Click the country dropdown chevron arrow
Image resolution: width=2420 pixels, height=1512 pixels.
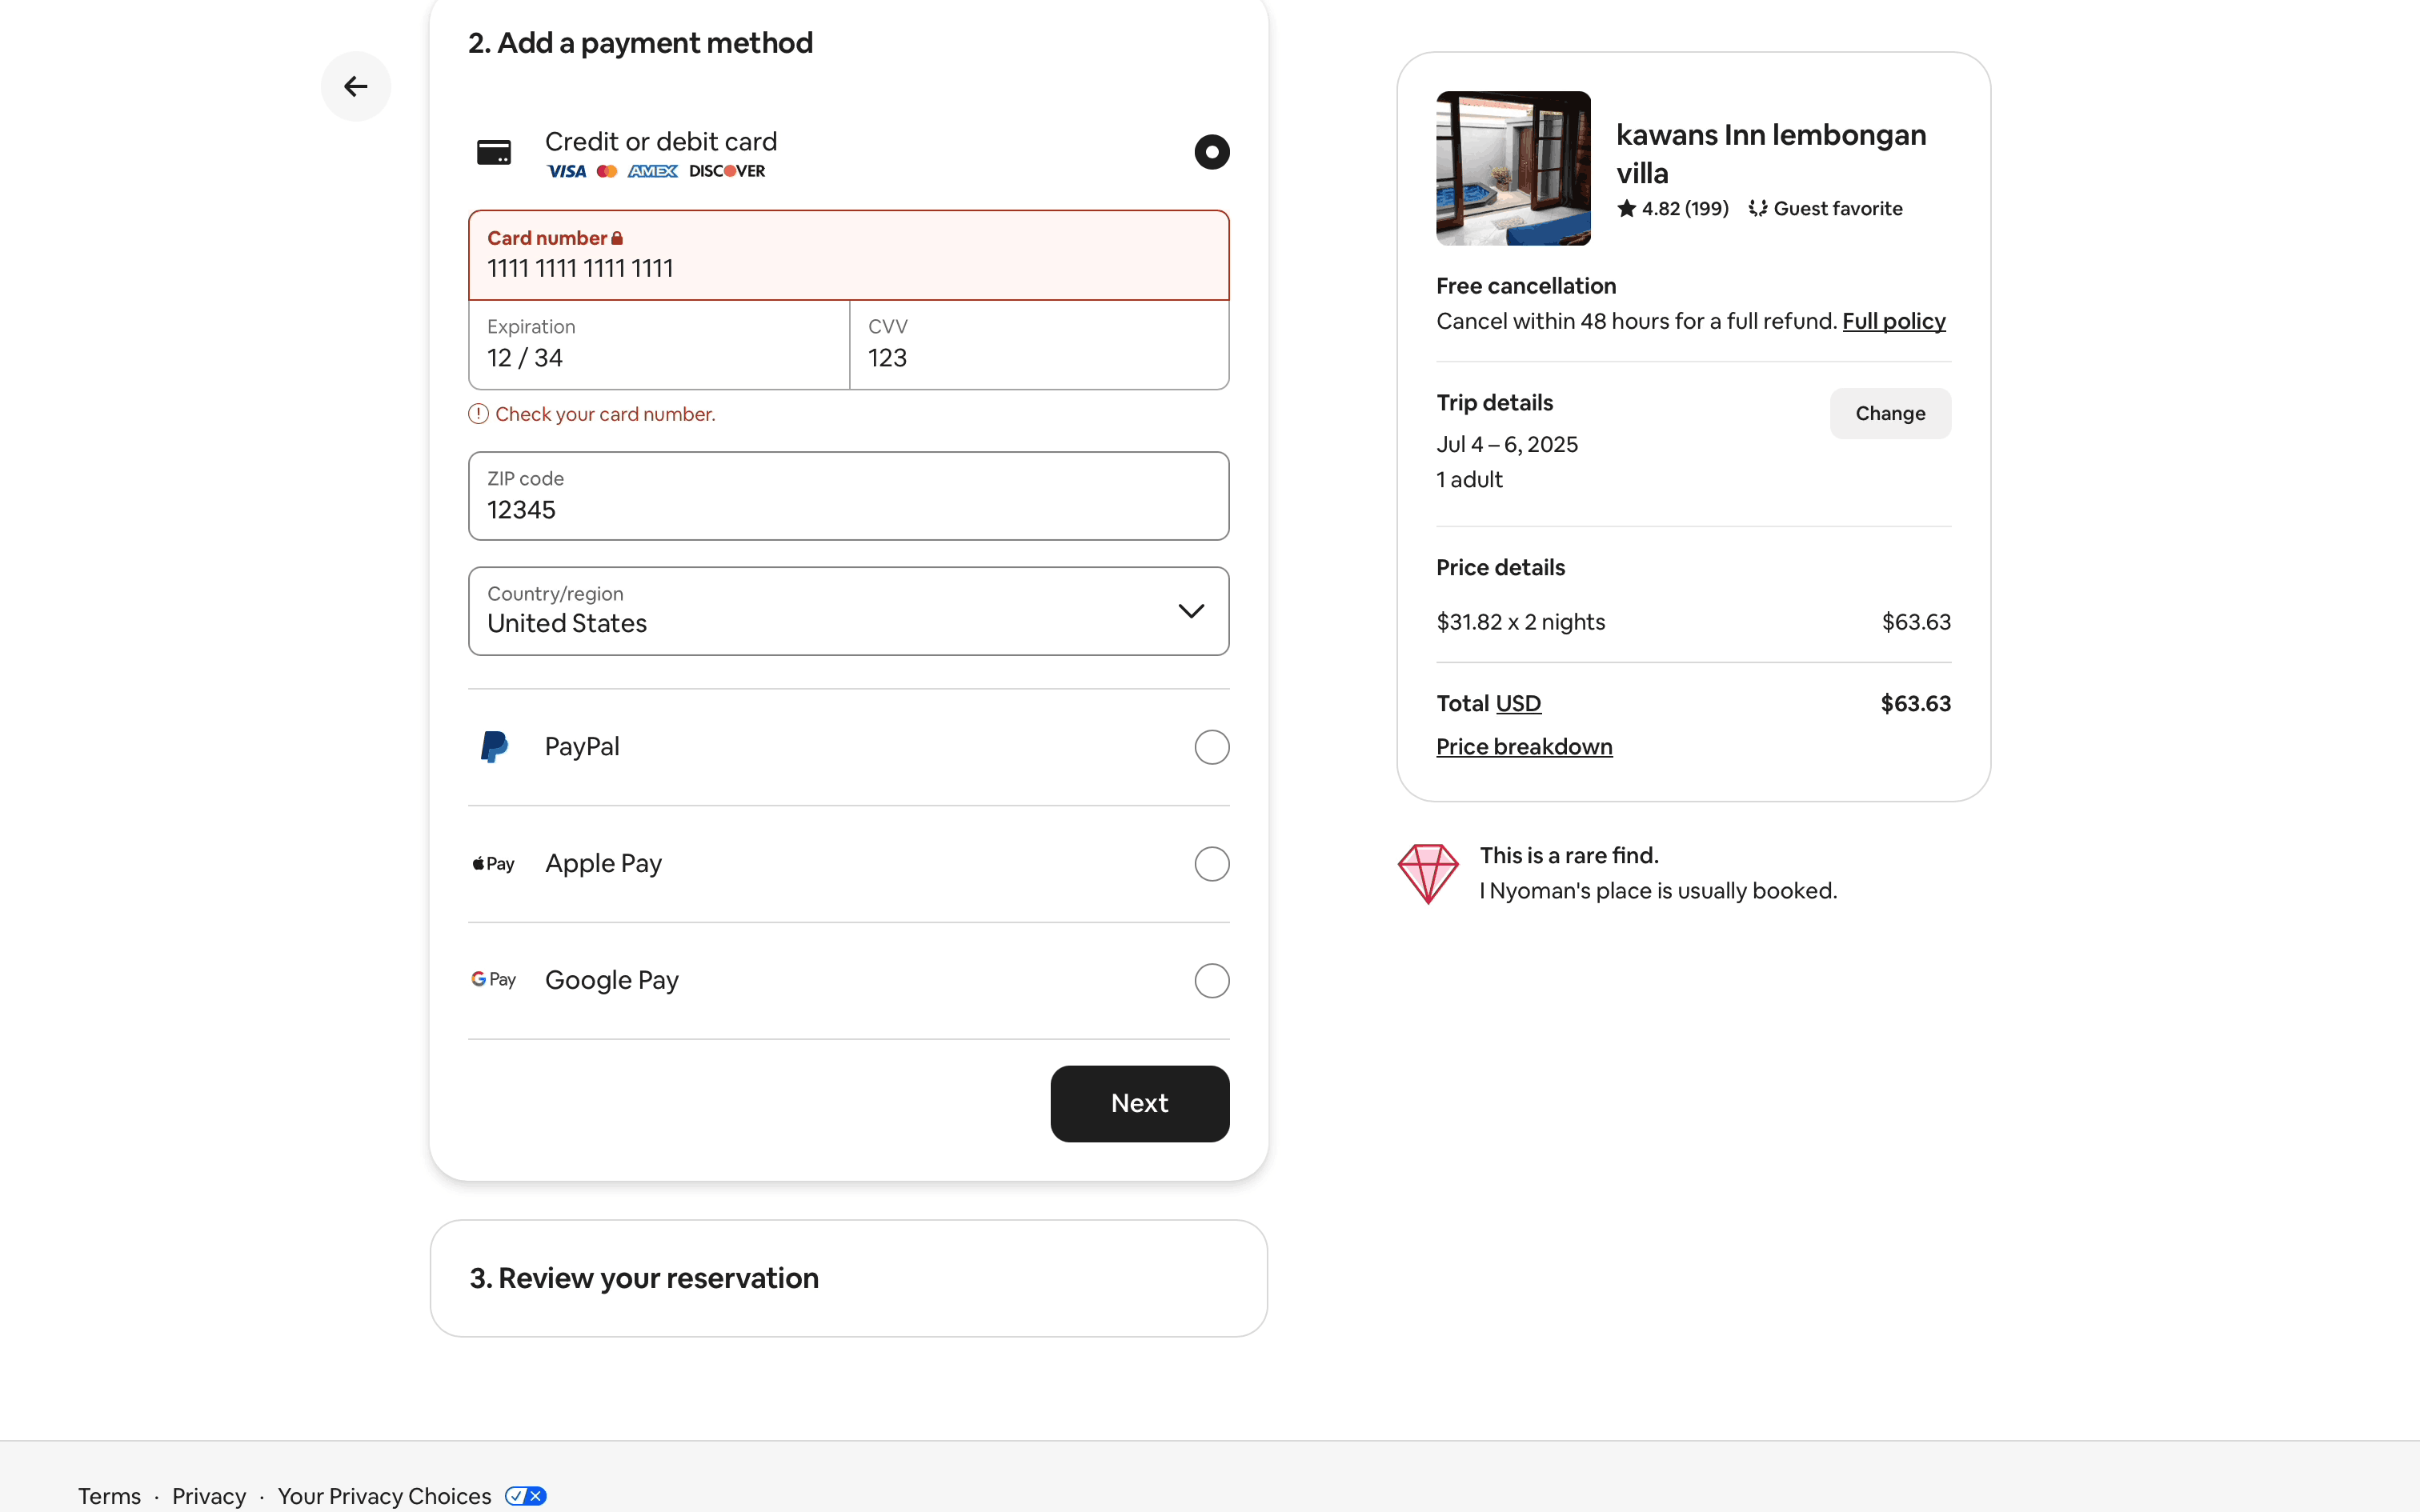(x=1190, y=611)
